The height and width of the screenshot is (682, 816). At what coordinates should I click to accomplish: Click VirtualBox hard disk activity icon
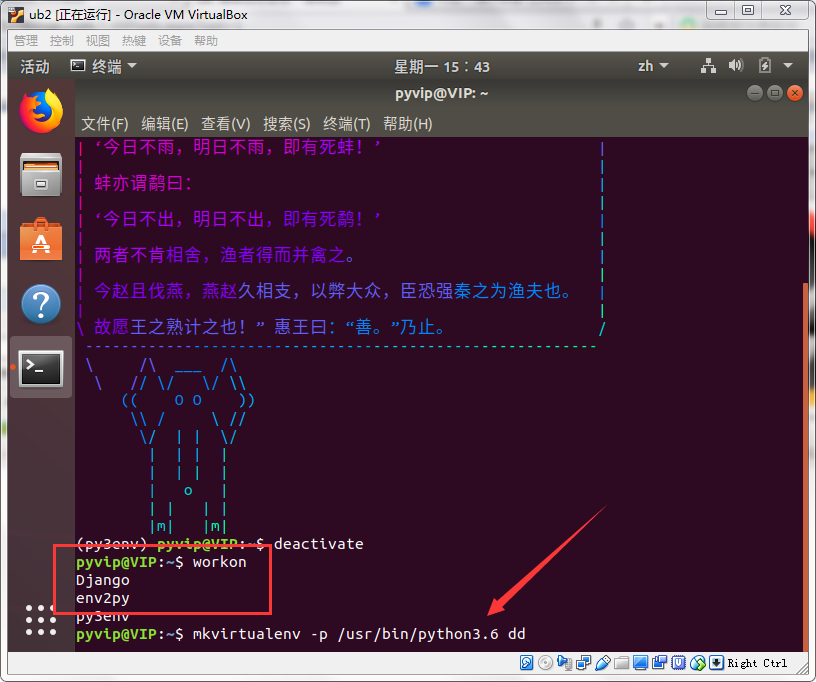[526, 663]
